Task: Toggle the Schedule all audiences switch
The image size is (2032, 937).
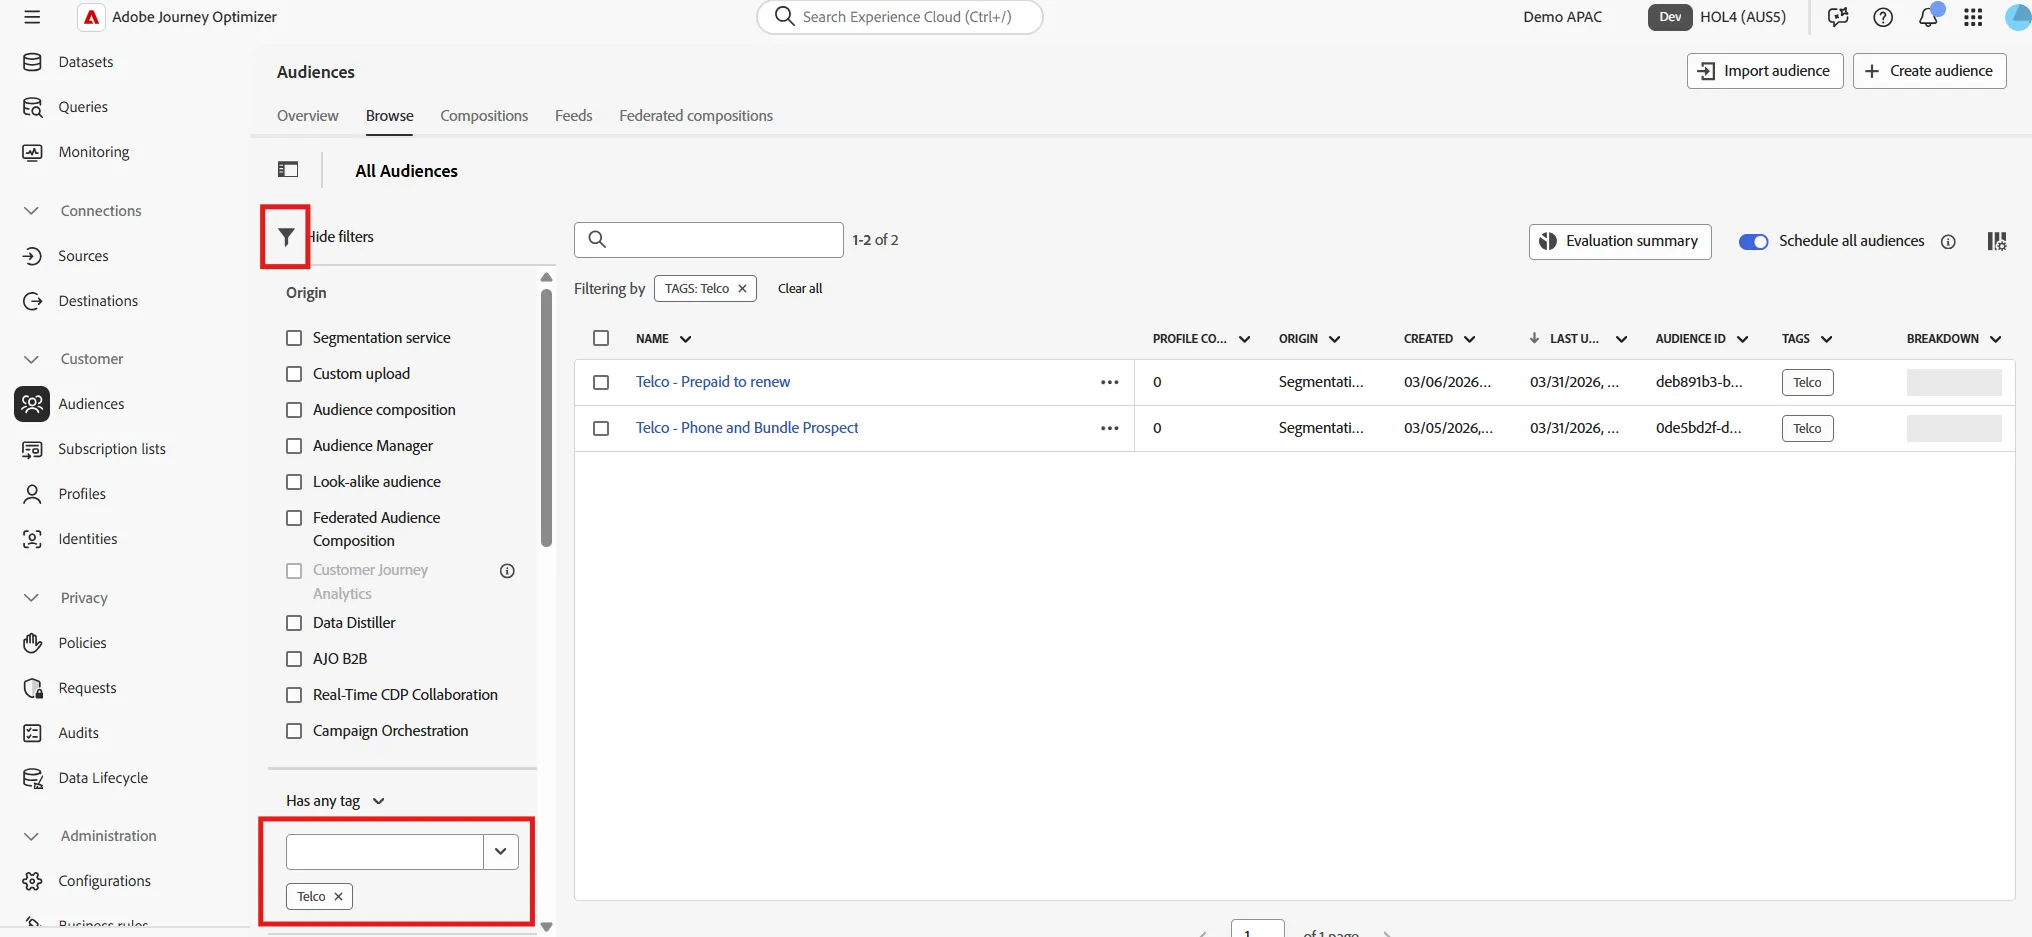Action: 1753,241
